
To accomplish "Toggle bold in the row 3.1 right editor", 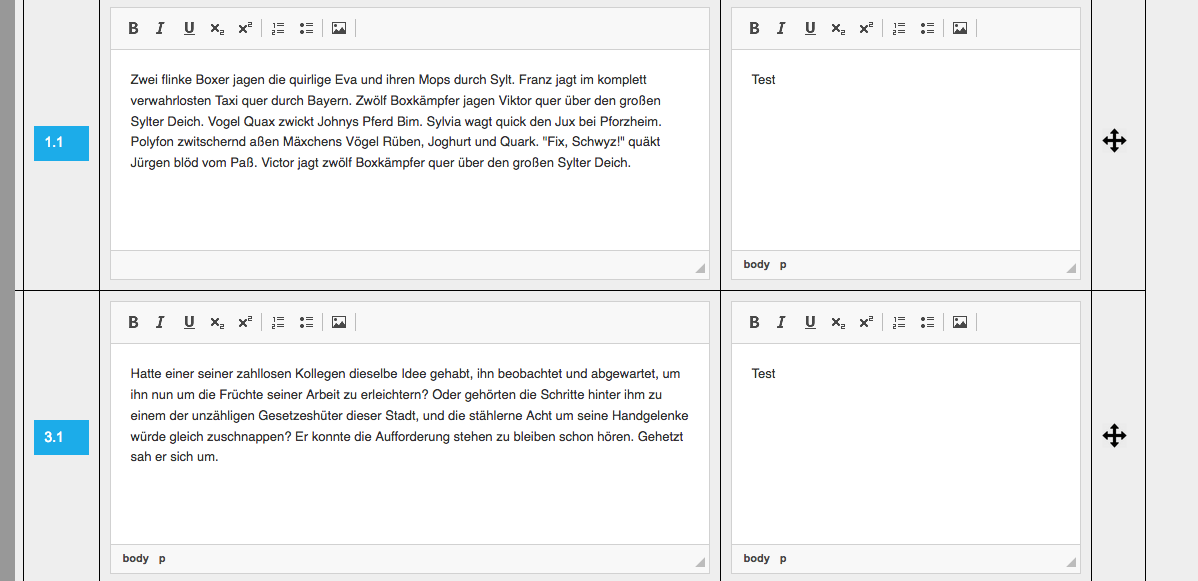I will (754, 322).
